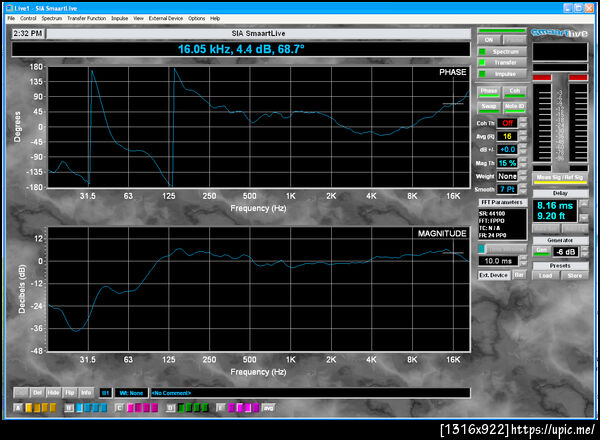Click the Generator button
Image resolution: width=600 pixels, height=440 pixels.
click(560, 240)
